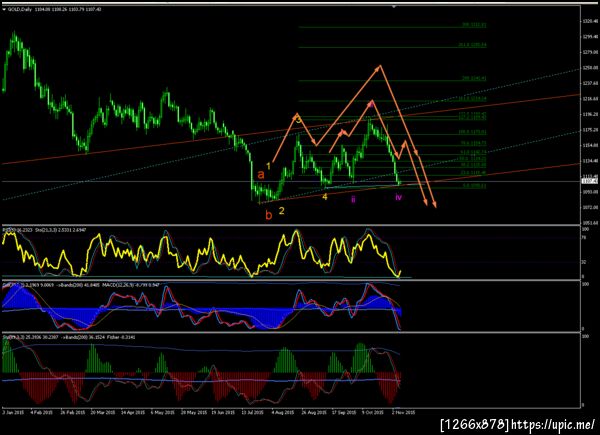Screen dimensions: 600x435
Task: Click the Sto(89,3,3) Fisher indicator label
Action: [69, 337]
